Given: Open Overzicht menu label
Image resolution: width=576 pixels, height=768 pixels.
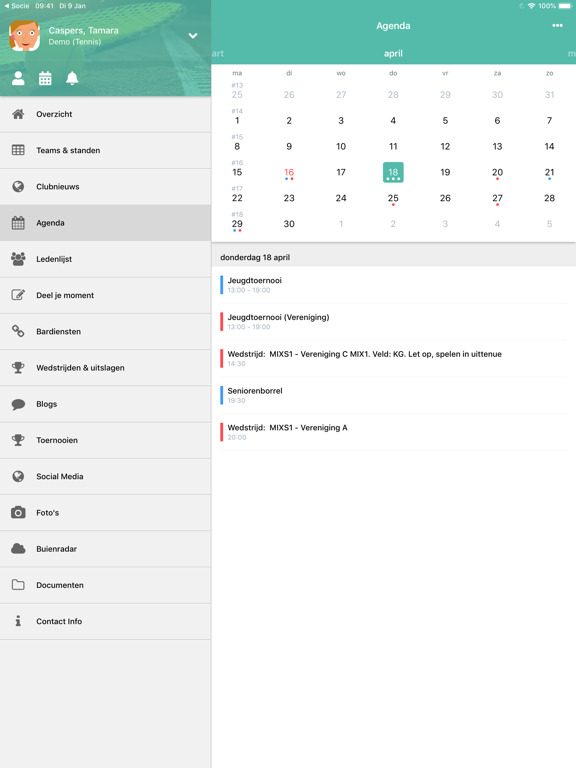Looking at the screenshot, I should [x=54, y=114].
